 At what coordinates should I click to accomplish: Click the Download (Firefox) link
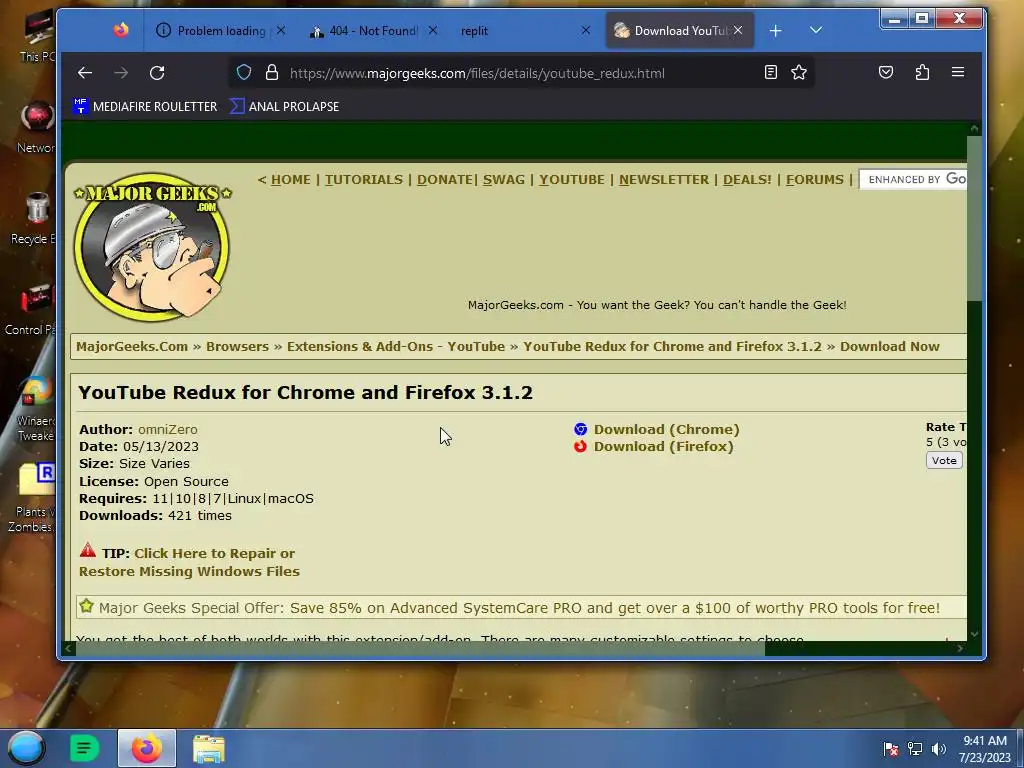[x=664, y=447]
